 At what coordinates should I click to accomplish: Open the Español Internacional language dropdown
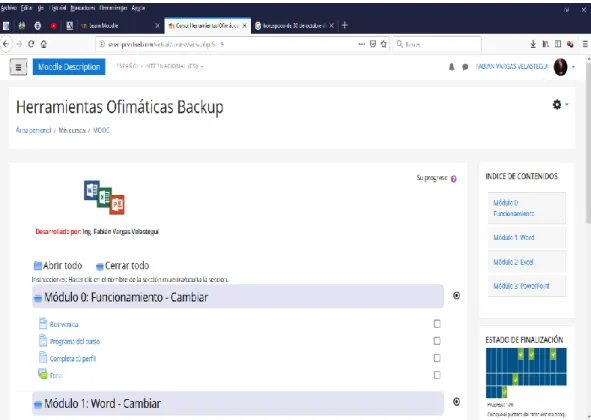160,66
